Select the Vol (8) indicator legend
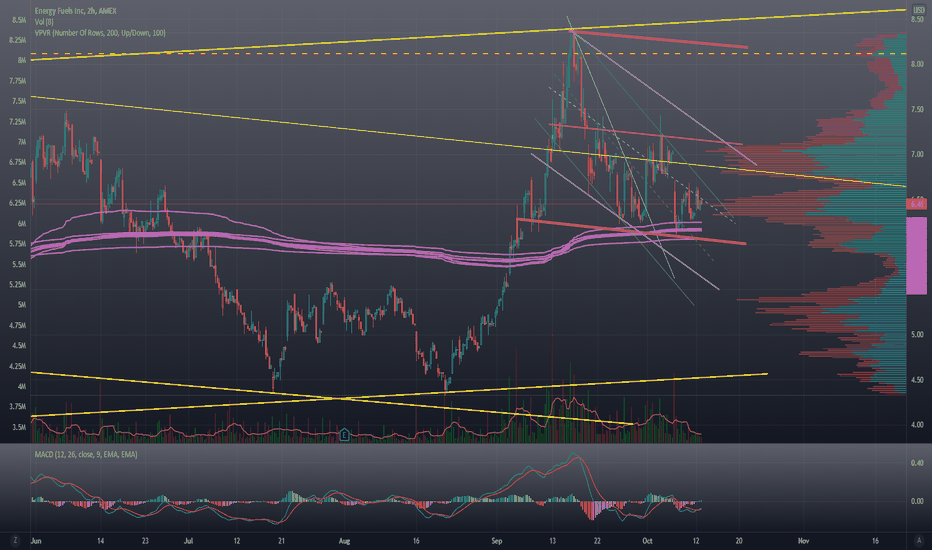The image size is (932, 550). 44,22
